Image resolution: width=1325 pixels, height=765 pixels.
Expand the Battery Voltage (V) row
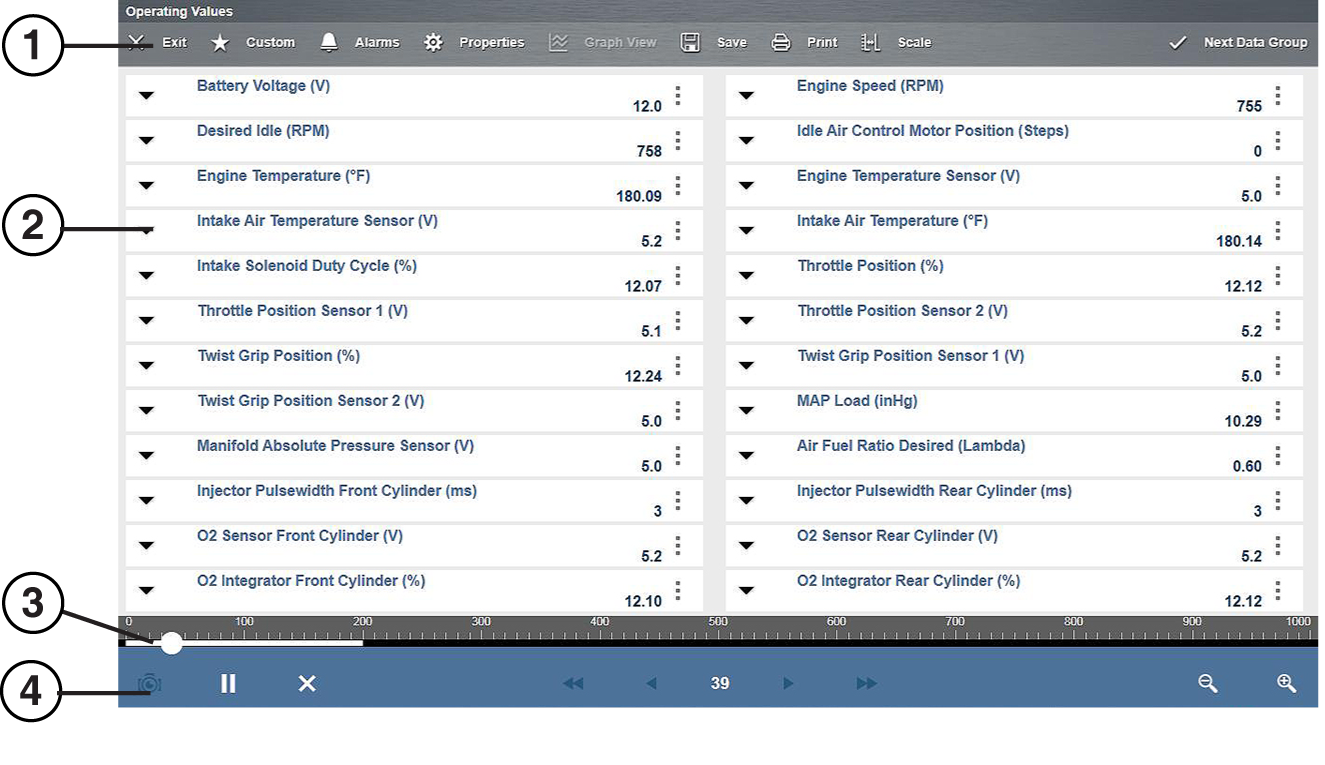click(x=147, y=96)
